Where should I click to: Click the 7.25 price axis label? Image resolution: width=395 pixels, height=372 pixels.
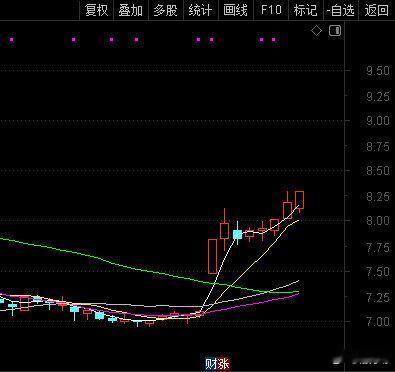tap(378, 297)
